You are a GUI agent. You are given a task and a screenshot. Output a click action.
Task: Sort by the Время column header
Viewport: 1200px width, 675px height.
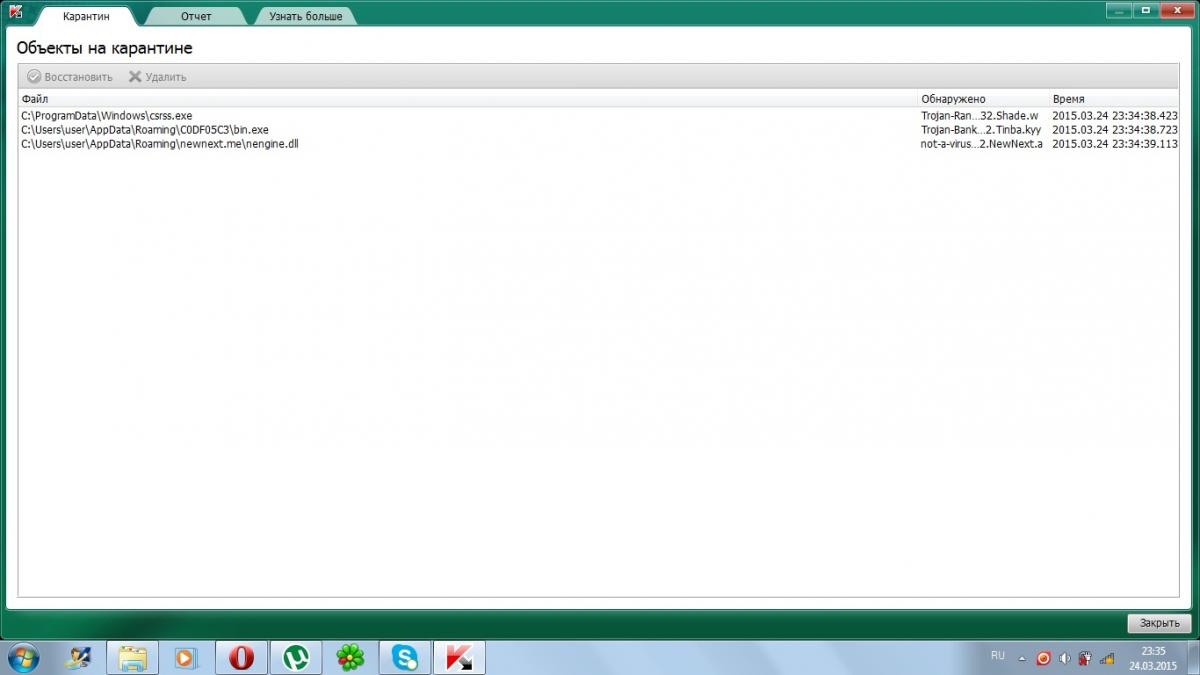point(1114,99)
